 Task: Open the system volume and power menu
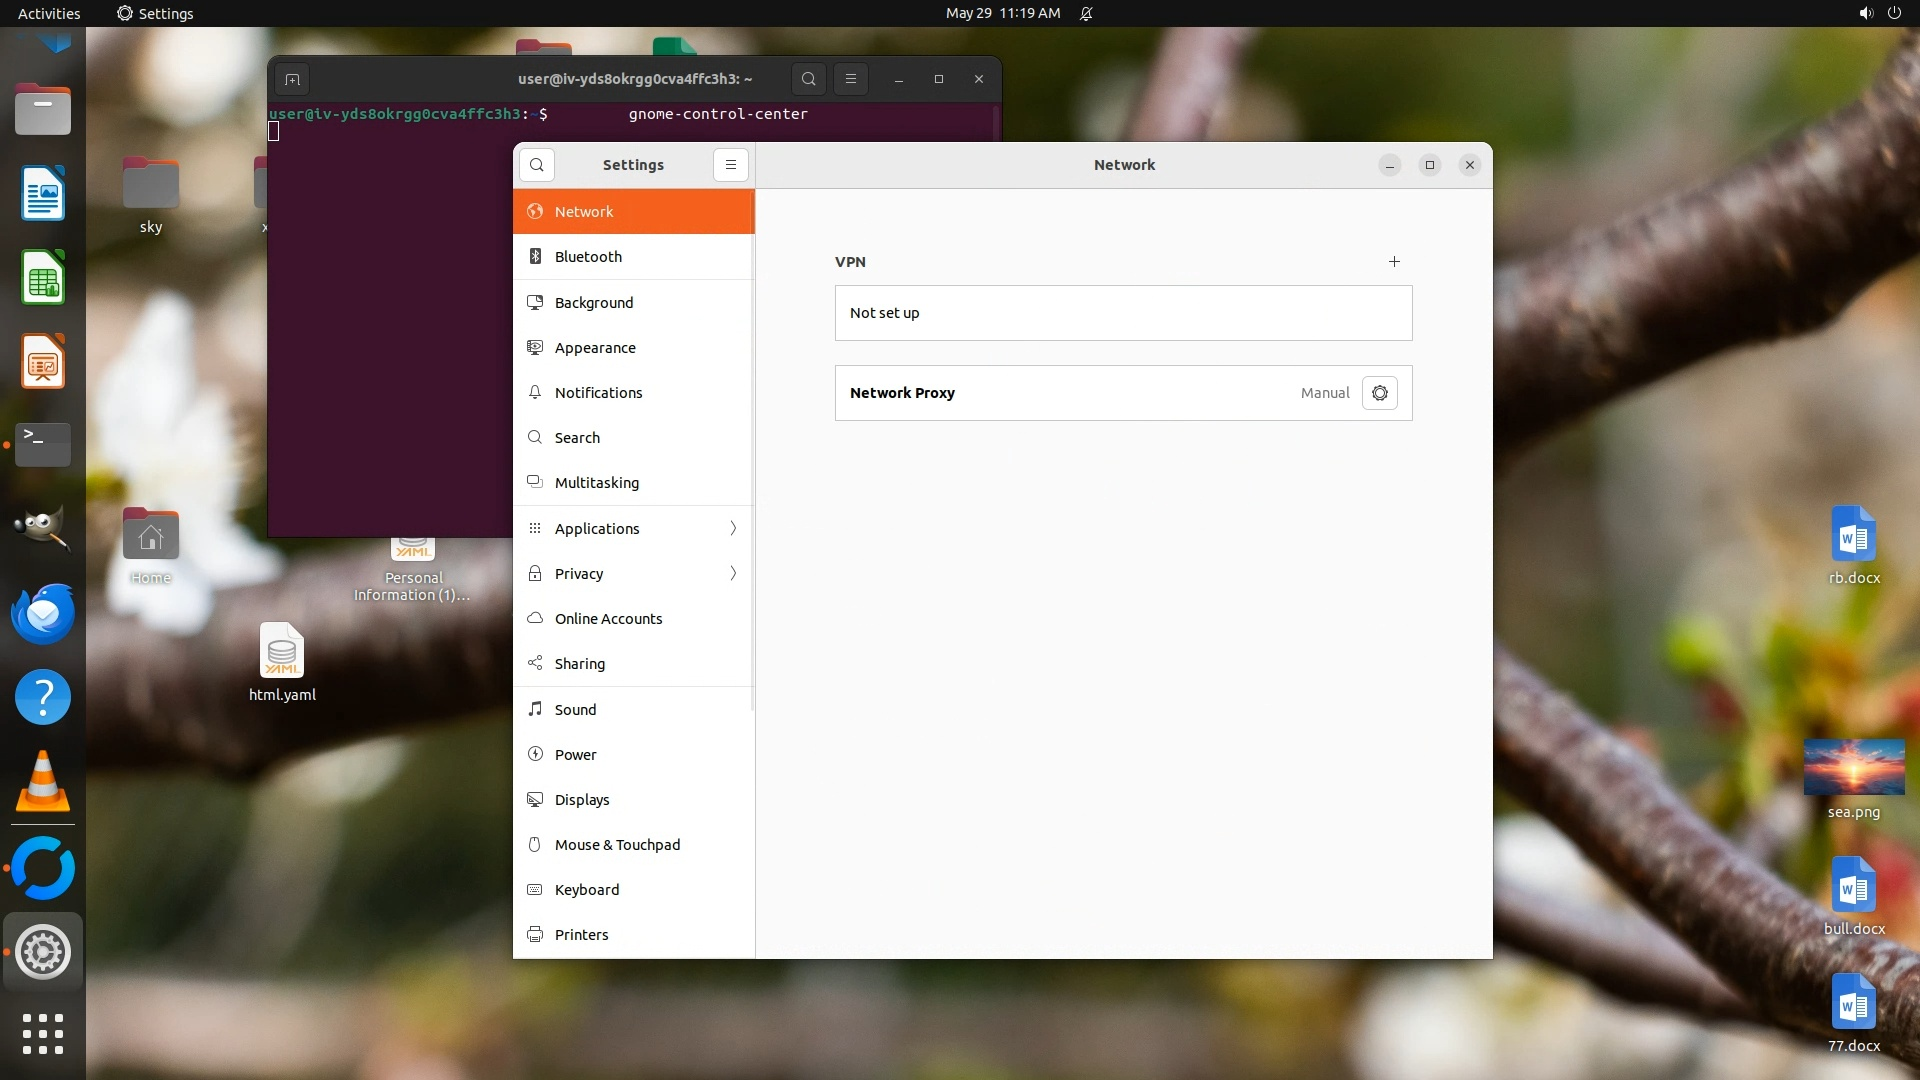tap(1879, 13)
